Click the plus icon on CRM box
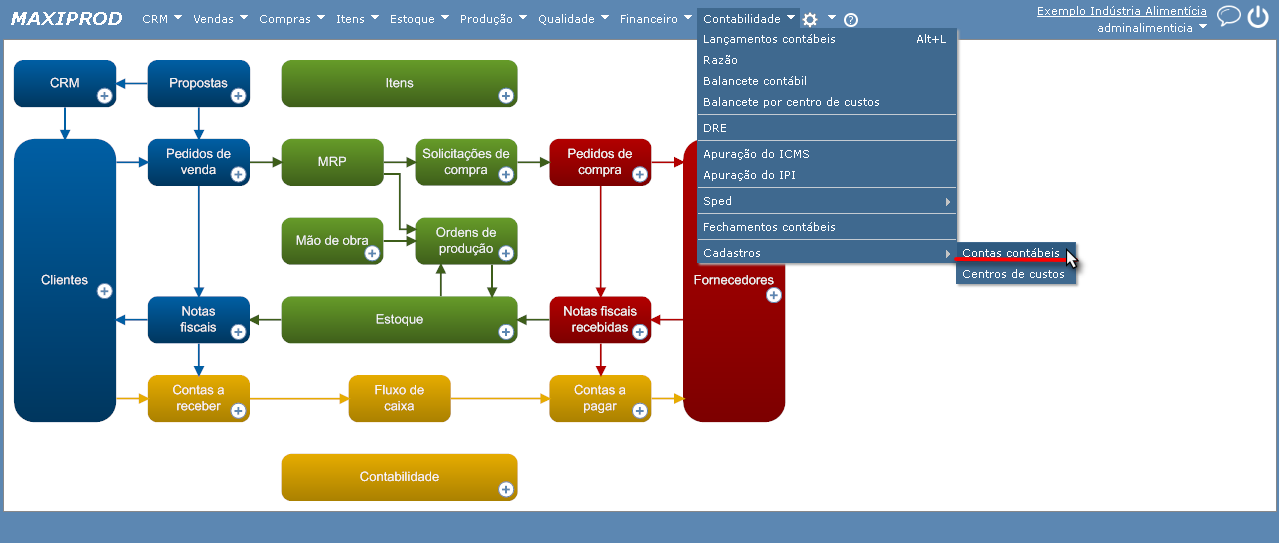This screenshot has height=543, width=1279. click(104, 96)
